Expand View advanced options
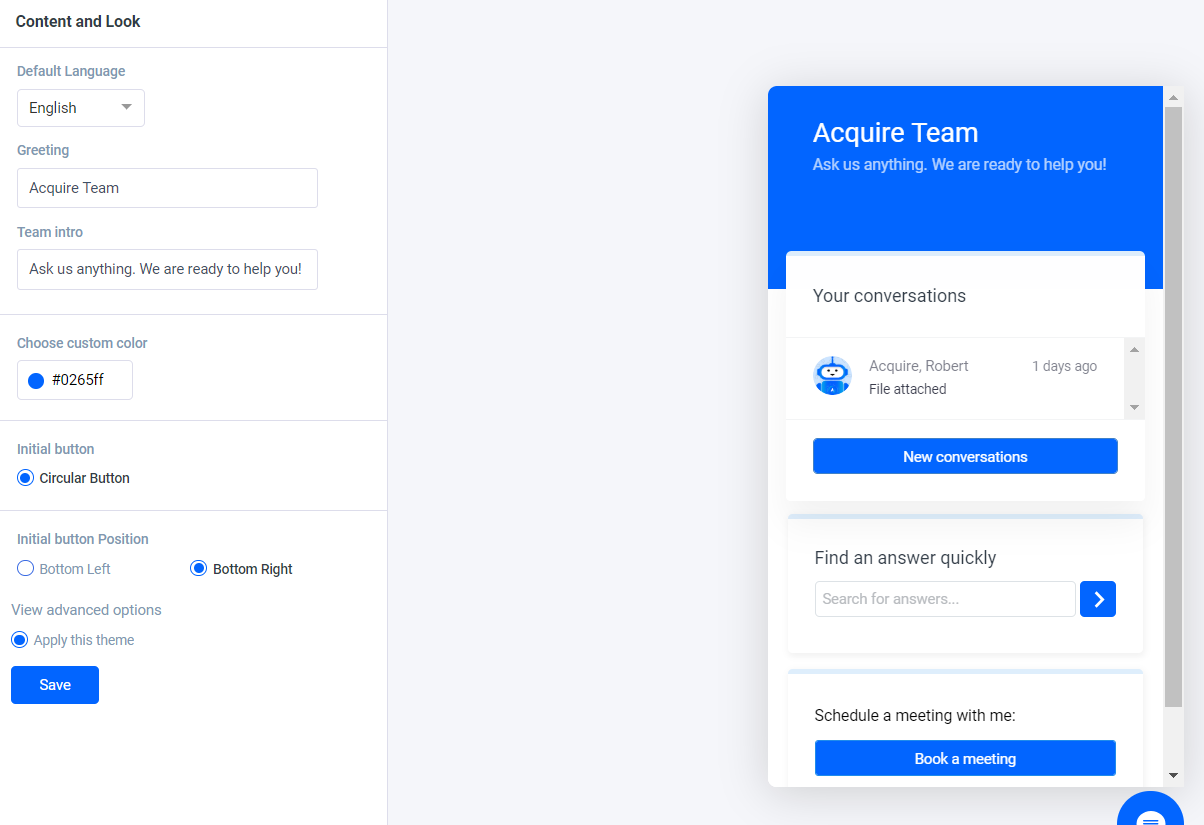The width and height of the screenshot is (1204, 825). tap(86, 610)
